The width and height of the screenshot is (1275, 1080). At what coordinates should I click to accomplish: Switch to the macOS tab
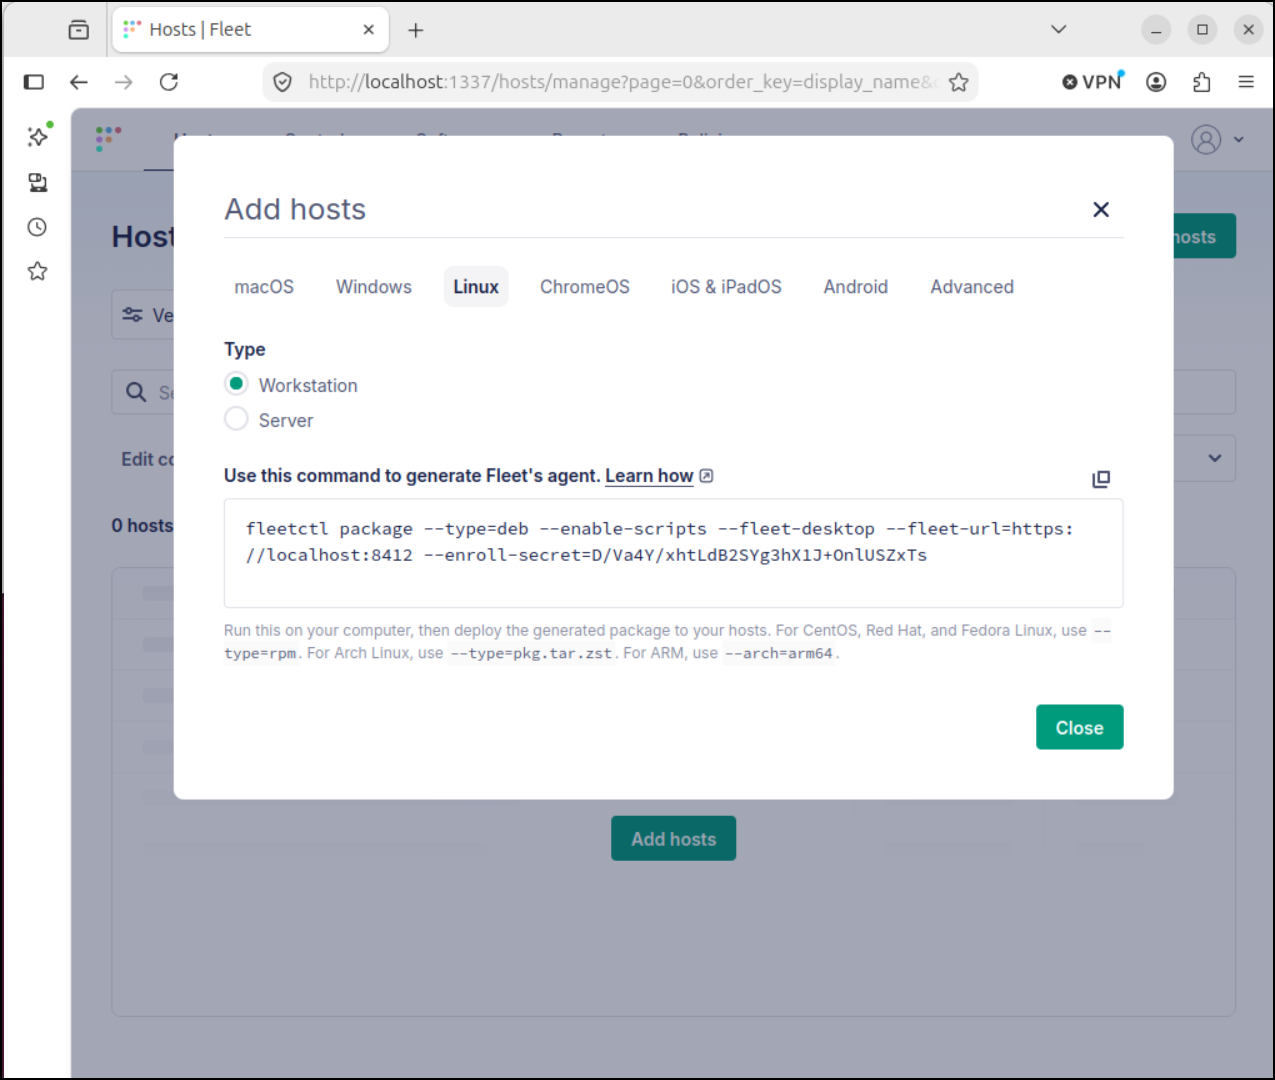(264, 287)
